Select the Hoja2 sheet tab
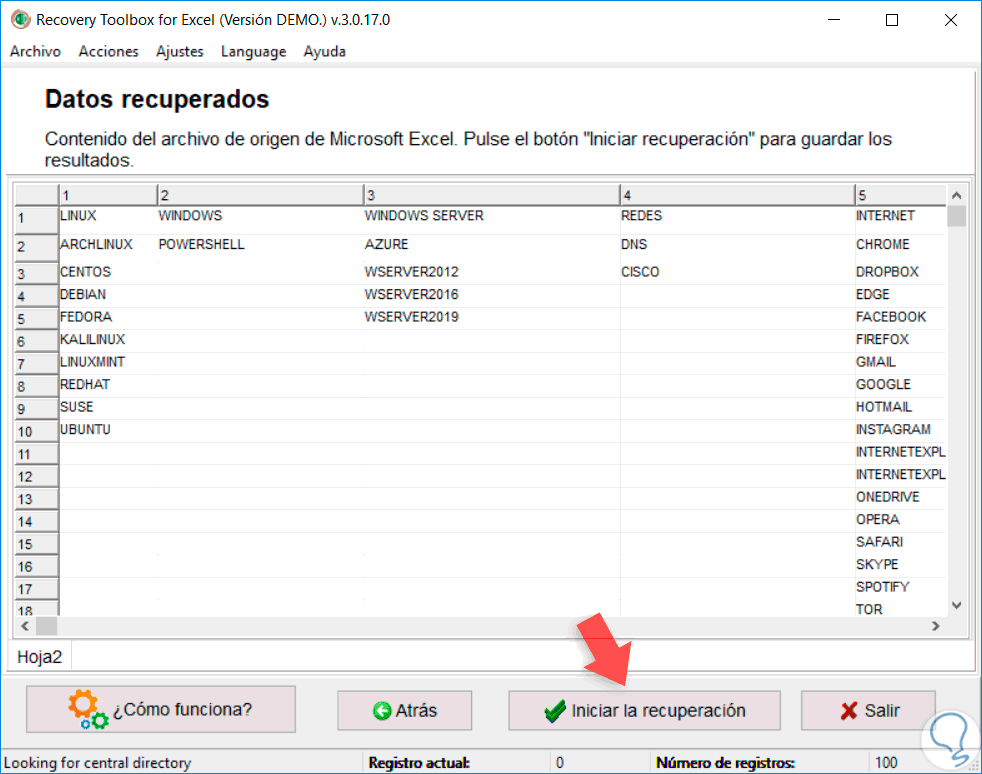 click(39, 657)
